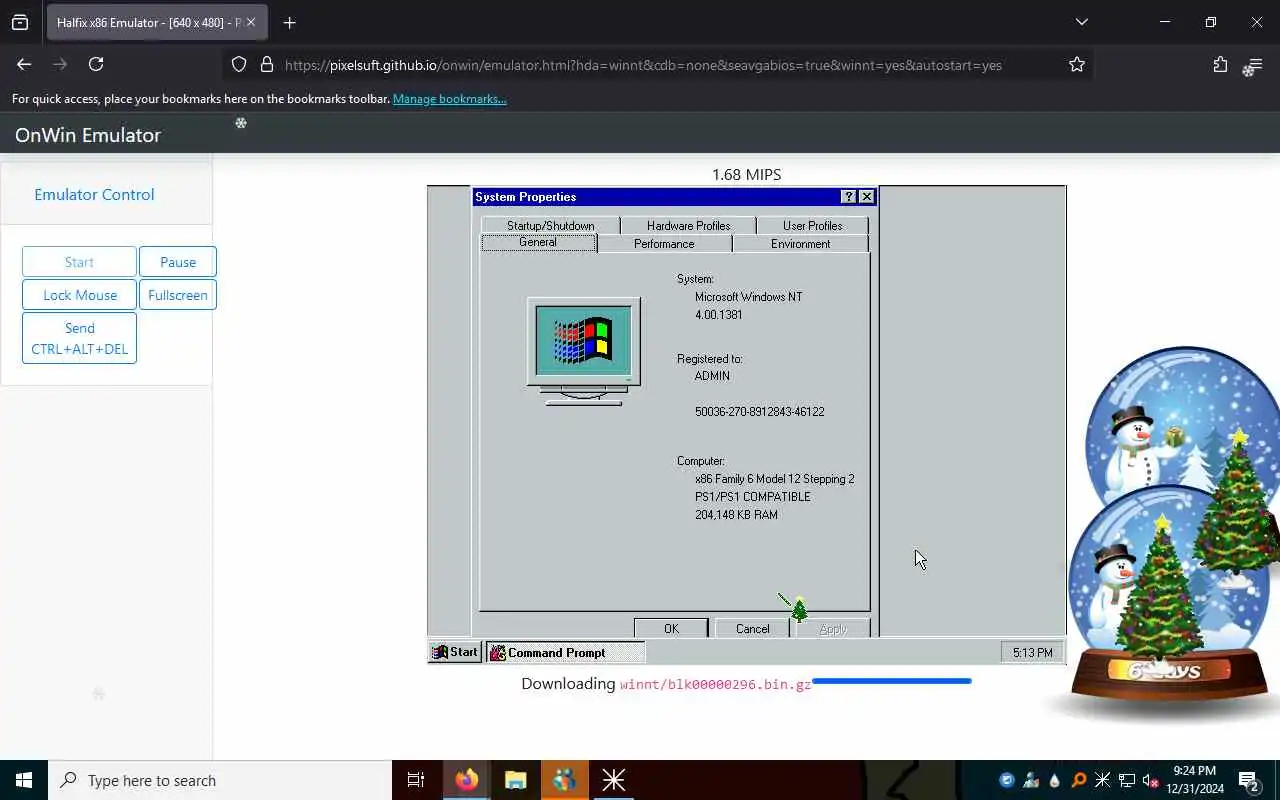Open the Environment tab
The height and width of the screenshot is (800, 1280).
pyautogui.click(x=800, y=244)
